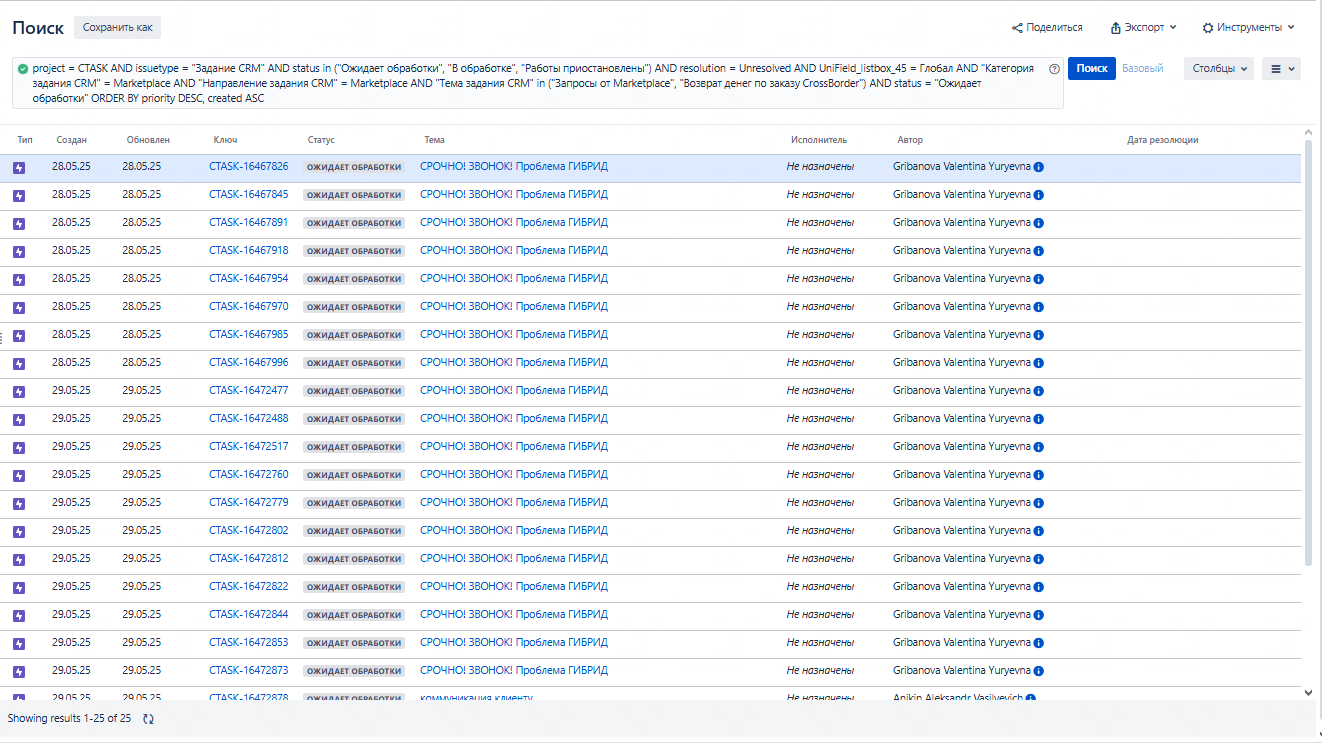Open issue key CTASK-16467985
1322x743 pixels.
pyautogui.click(x=248, y=335)
